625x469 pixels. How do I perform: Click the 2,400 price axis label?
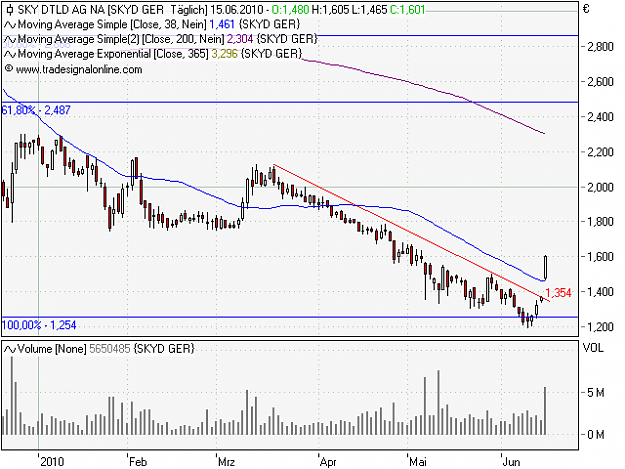click(x=600, y=117)
